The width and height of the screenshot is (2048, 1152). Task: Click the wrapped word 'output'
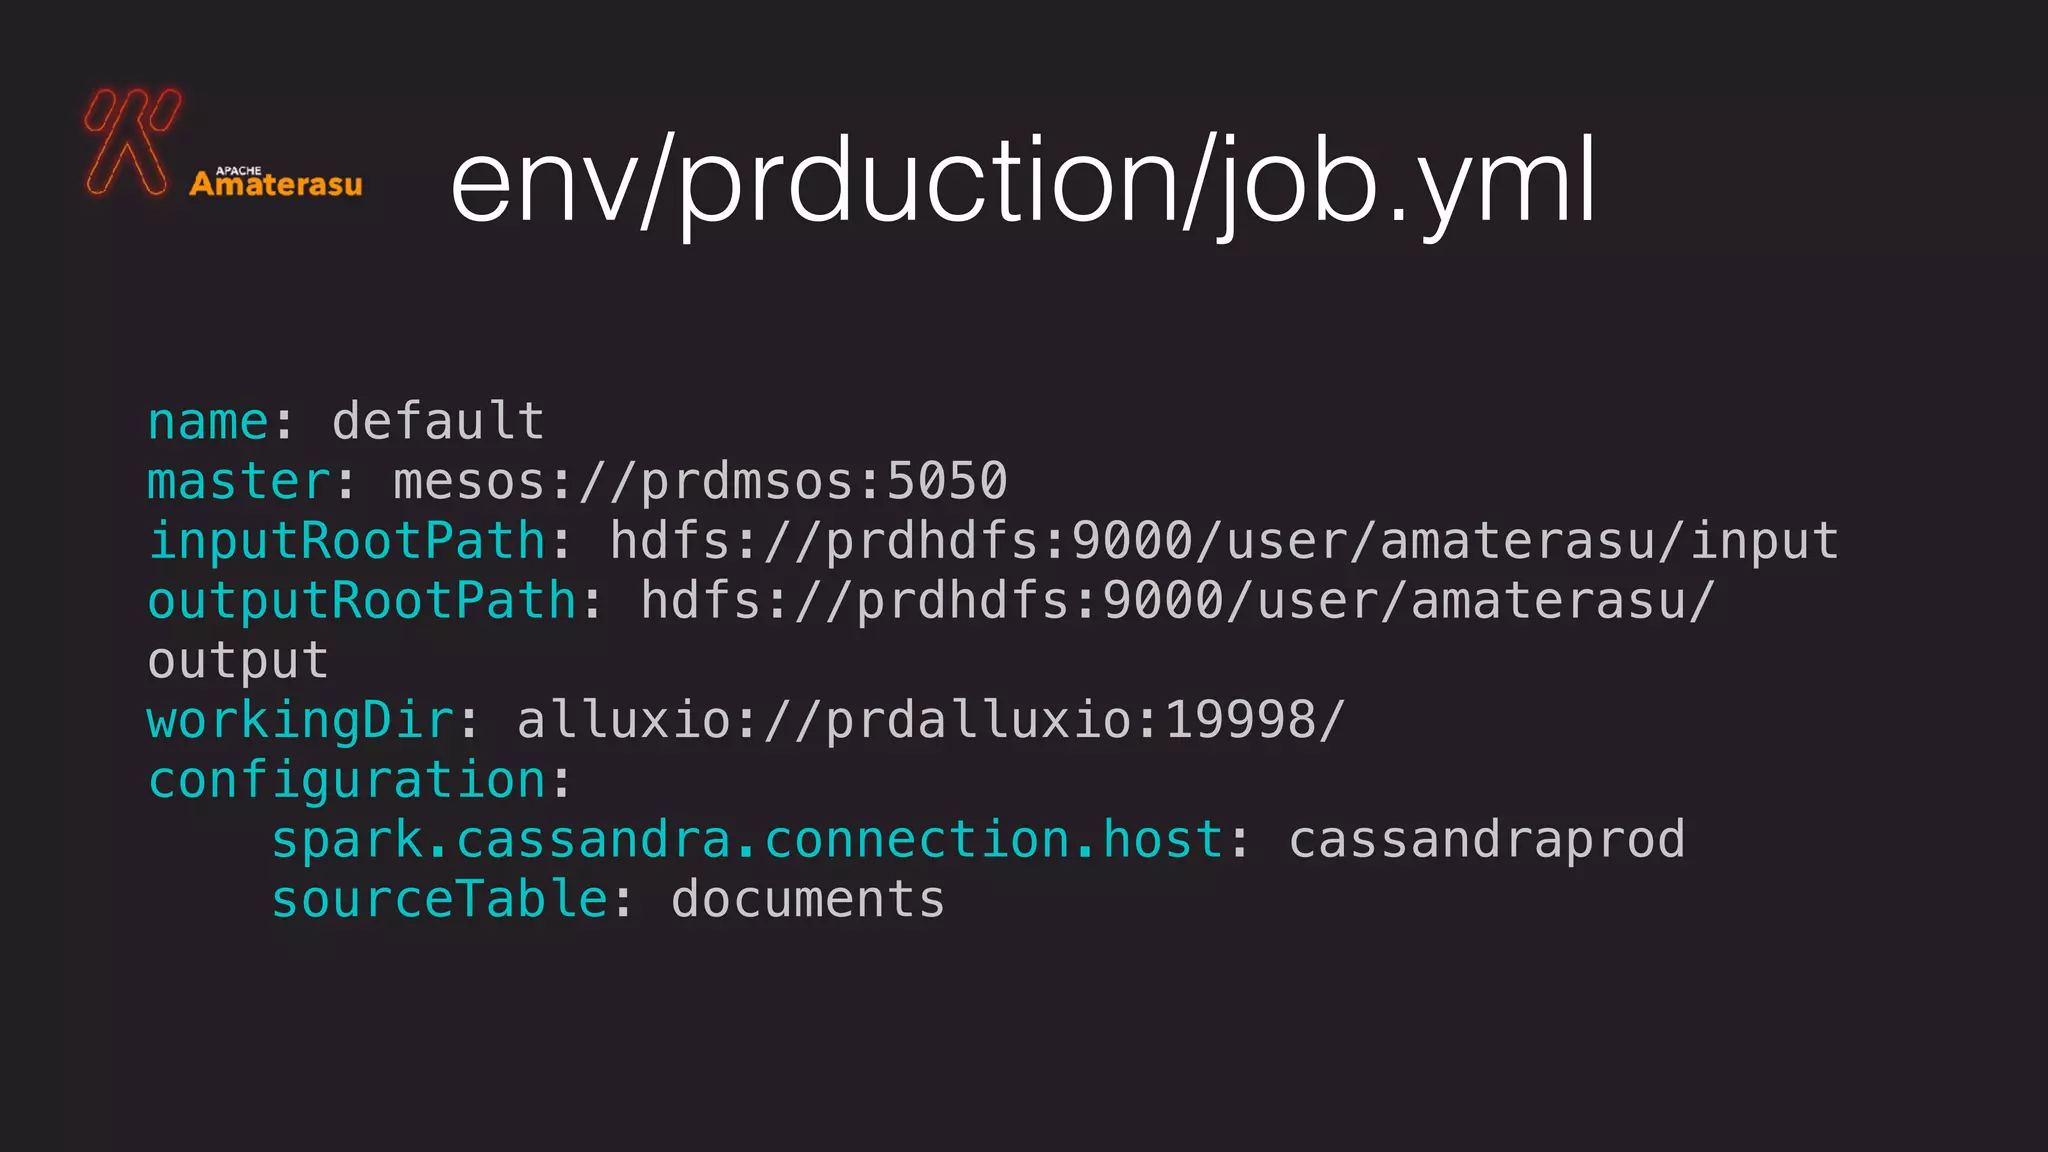(x=238, y=662)
